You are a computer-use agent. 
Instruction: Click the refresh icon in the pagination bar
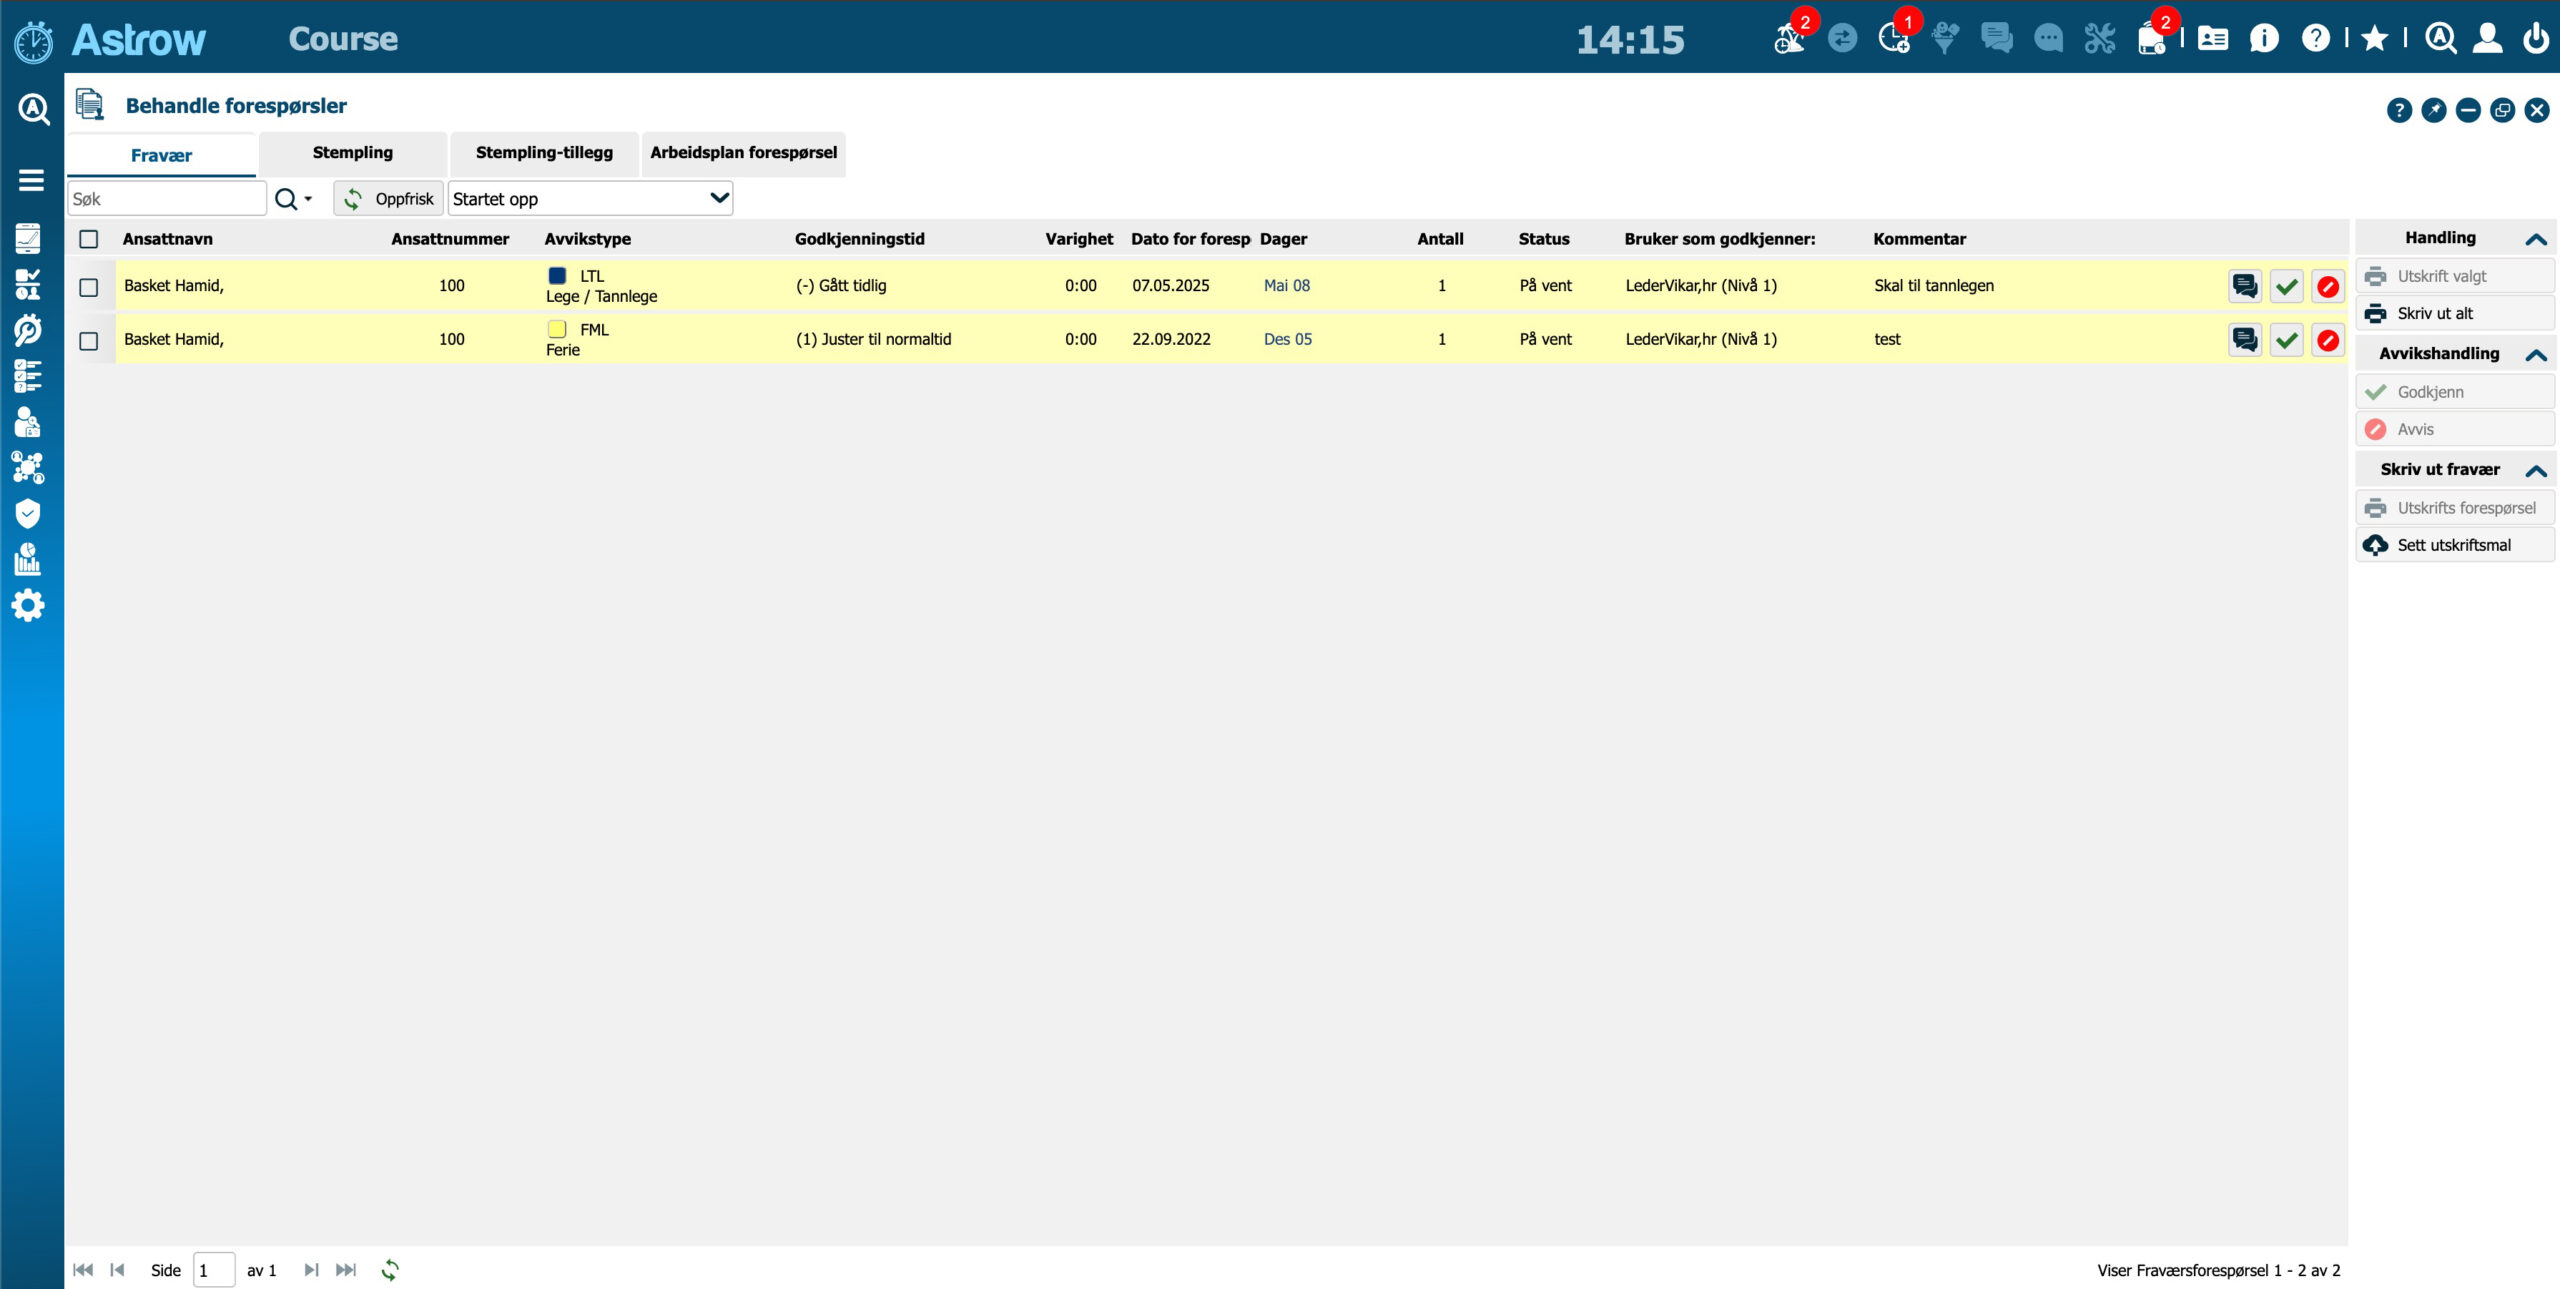(x=390, y=1270)
